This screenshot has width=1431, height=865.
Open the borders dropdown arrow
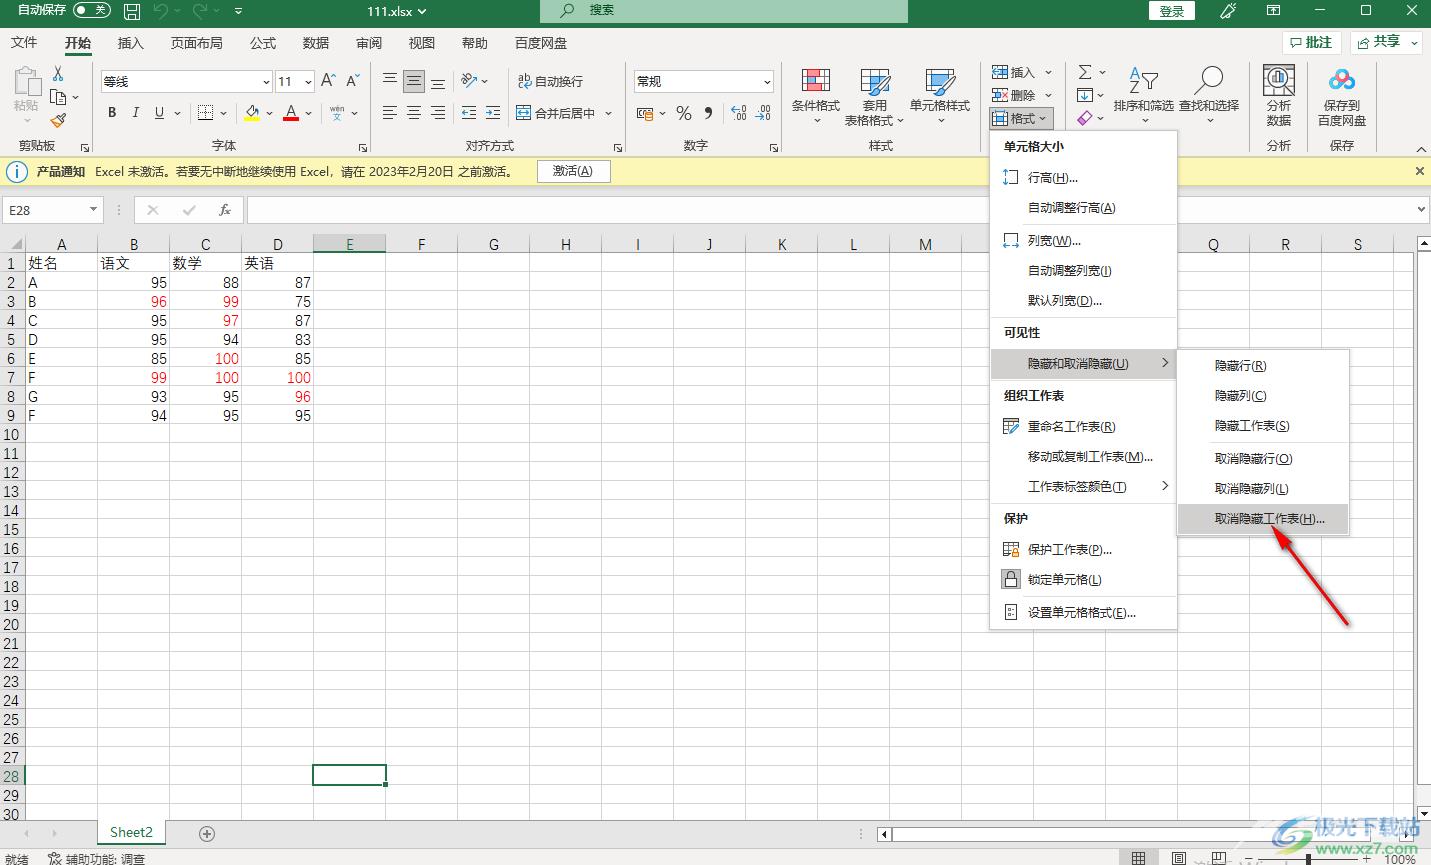[223, 113]
